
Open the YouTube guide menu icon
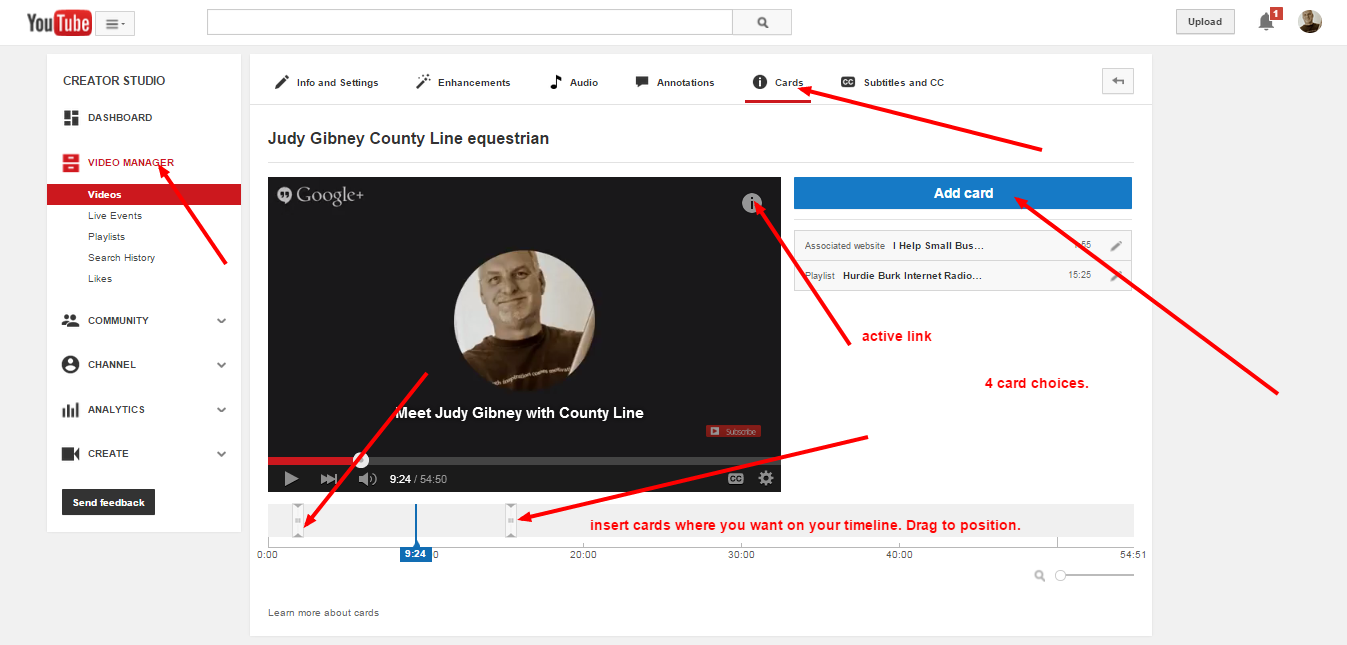click(x=116, y=24)
